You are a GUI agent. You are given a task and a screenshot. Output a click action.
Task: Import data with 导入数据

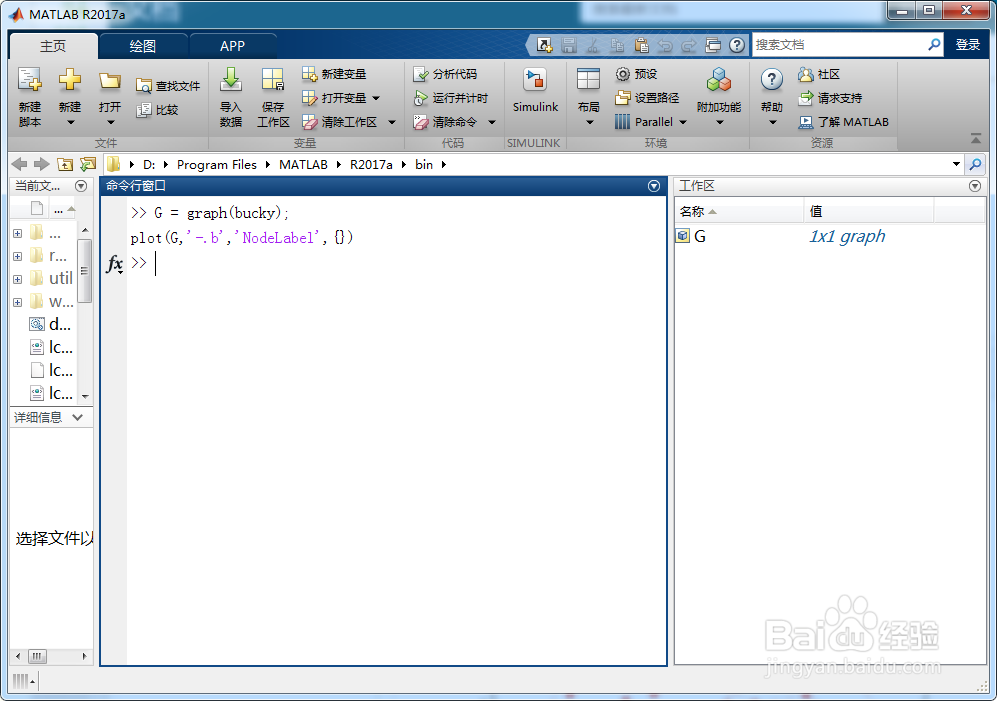click(x=231, y=97)
